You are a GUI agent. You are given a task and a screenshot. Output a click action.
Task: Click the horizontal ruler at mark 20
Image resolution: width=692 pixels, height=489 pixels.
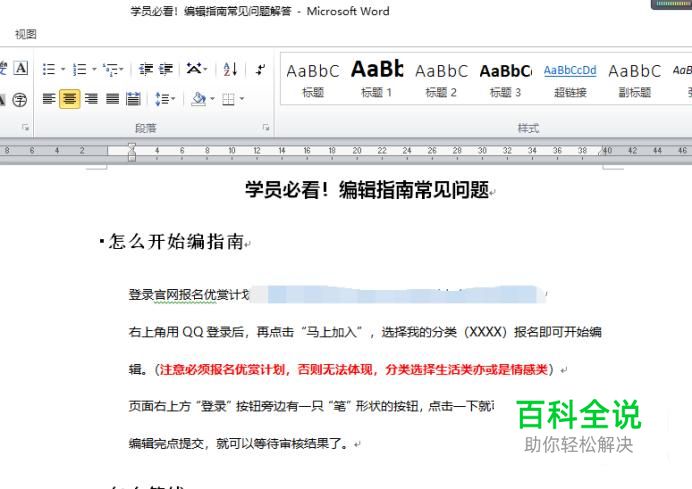tap(357, 150)
